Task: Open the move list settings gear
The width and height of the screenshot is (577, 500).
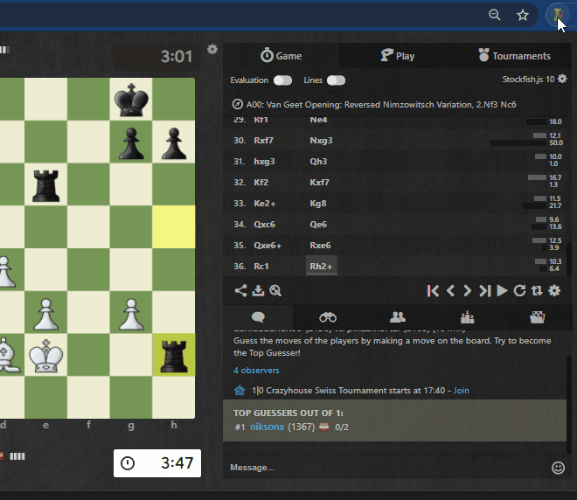Action: [x=554, y=291]
